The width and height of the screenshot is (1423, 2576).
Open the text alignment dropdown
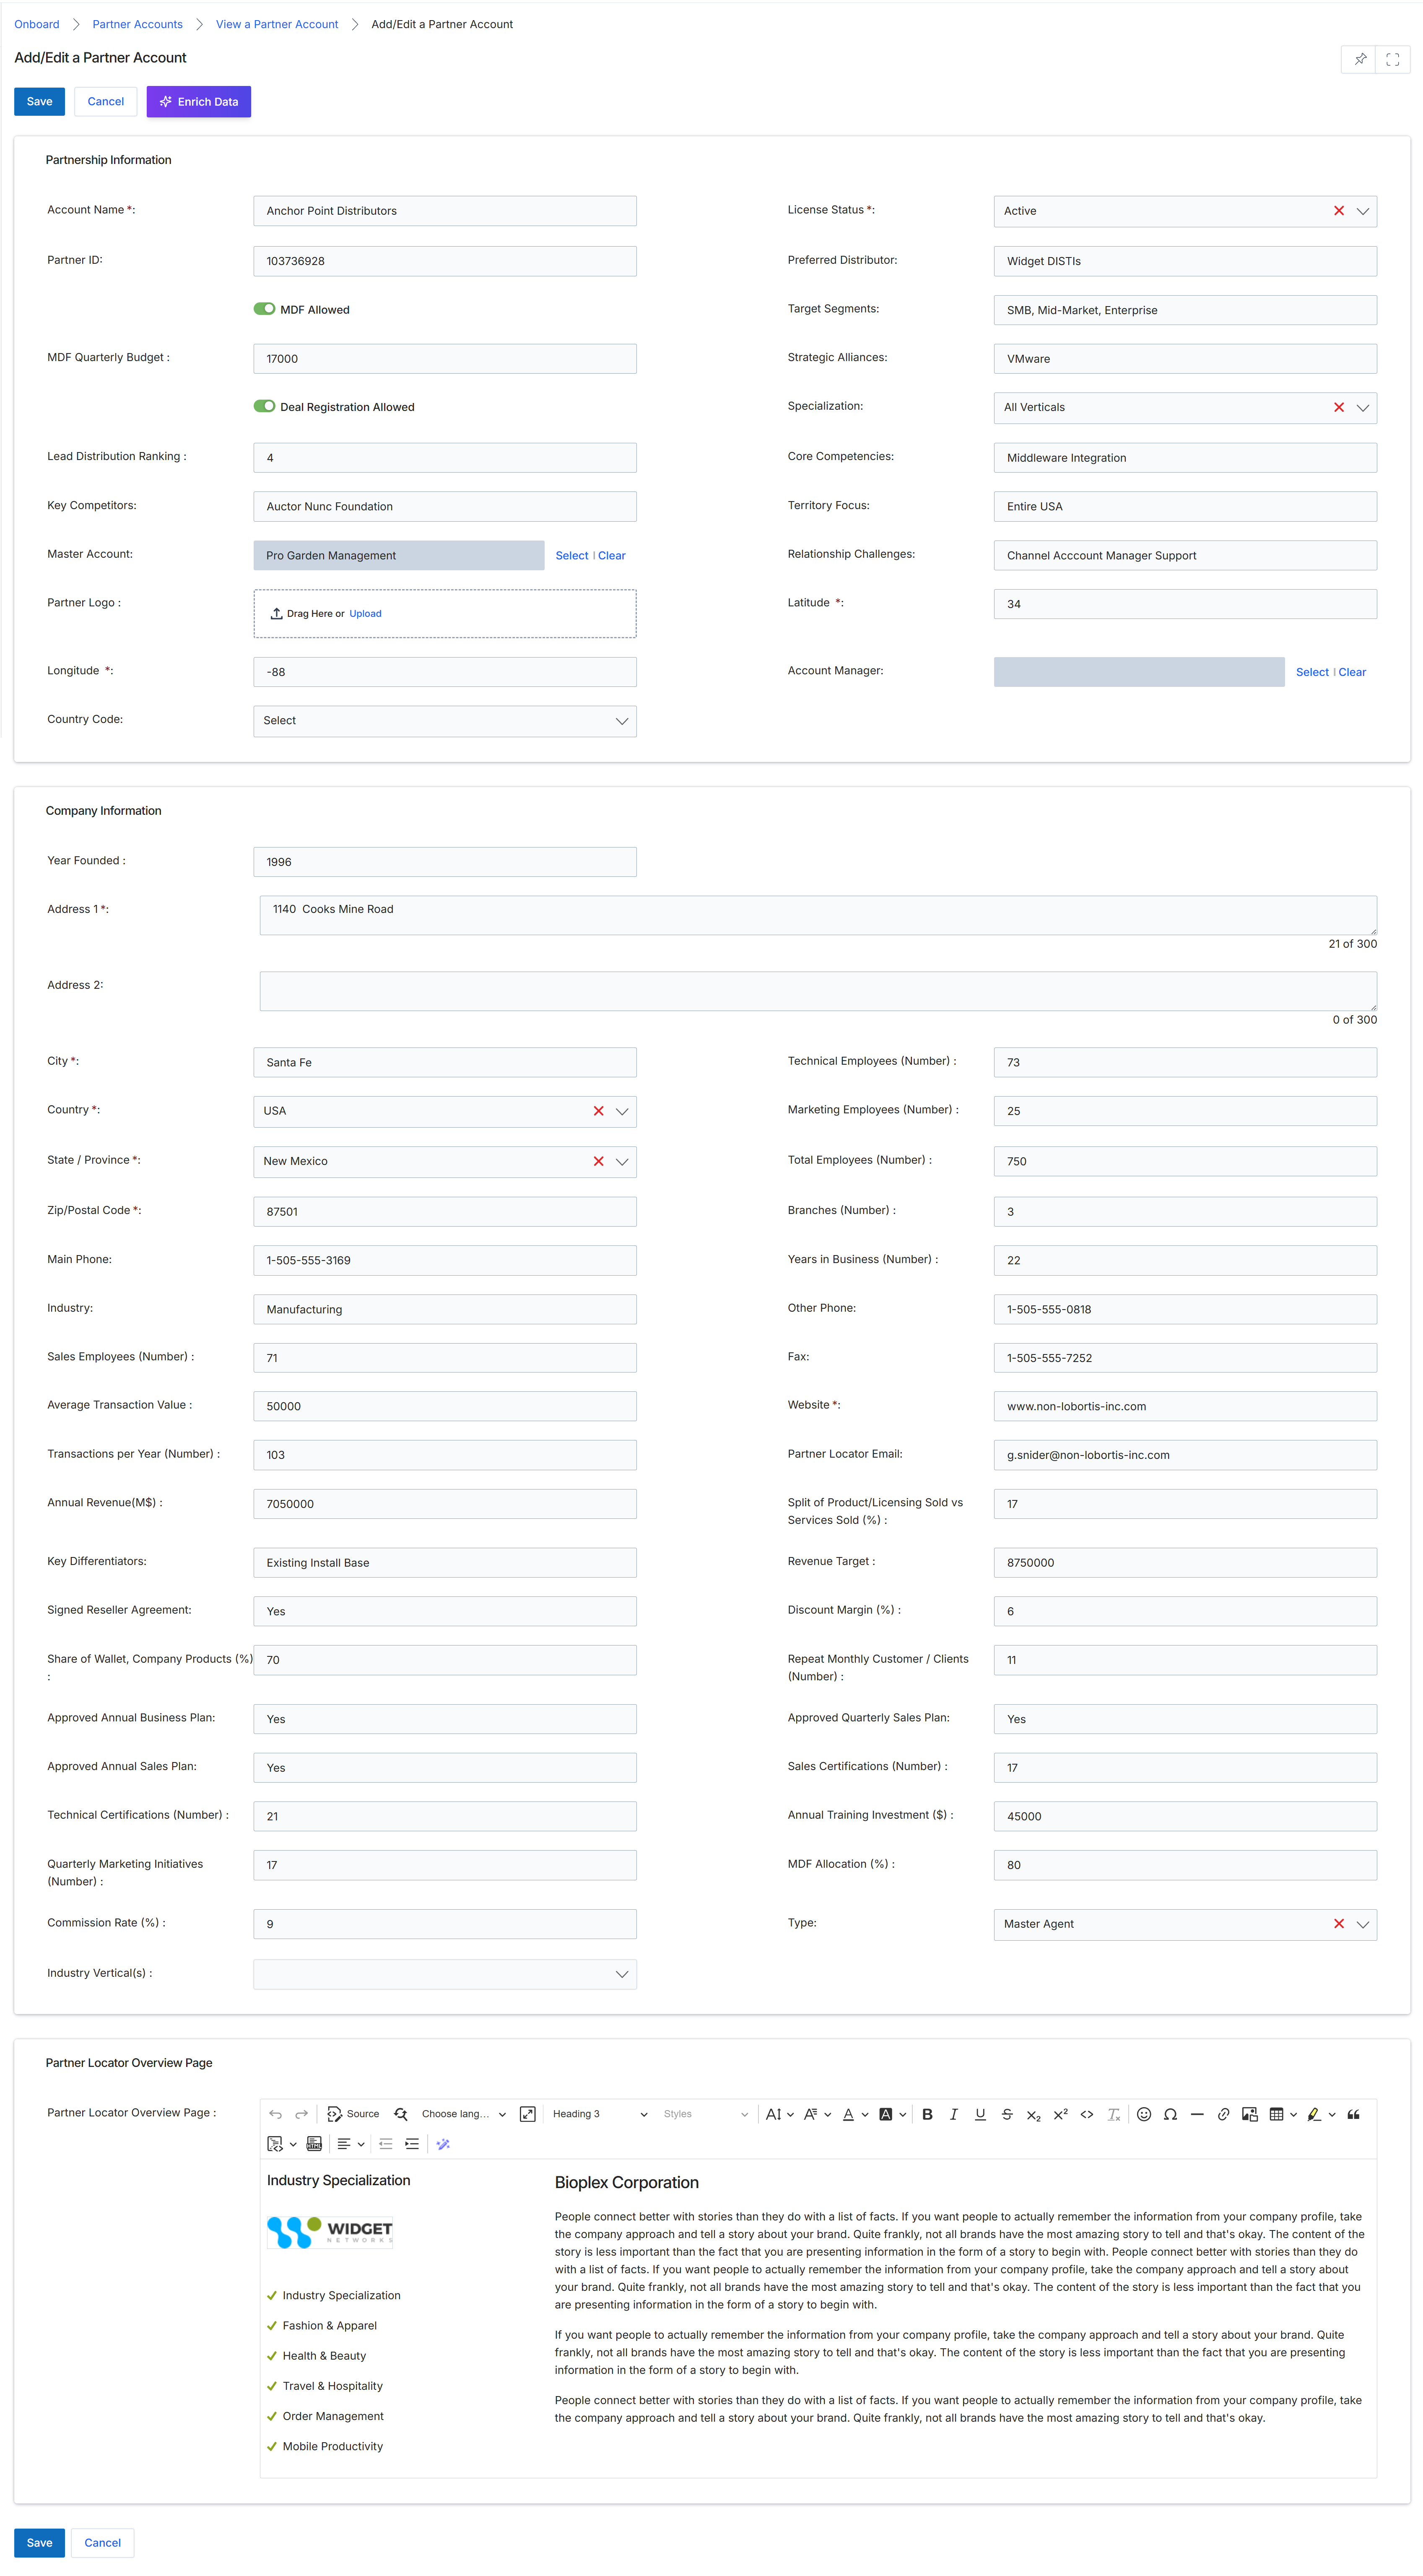(x=350, y=2144)
